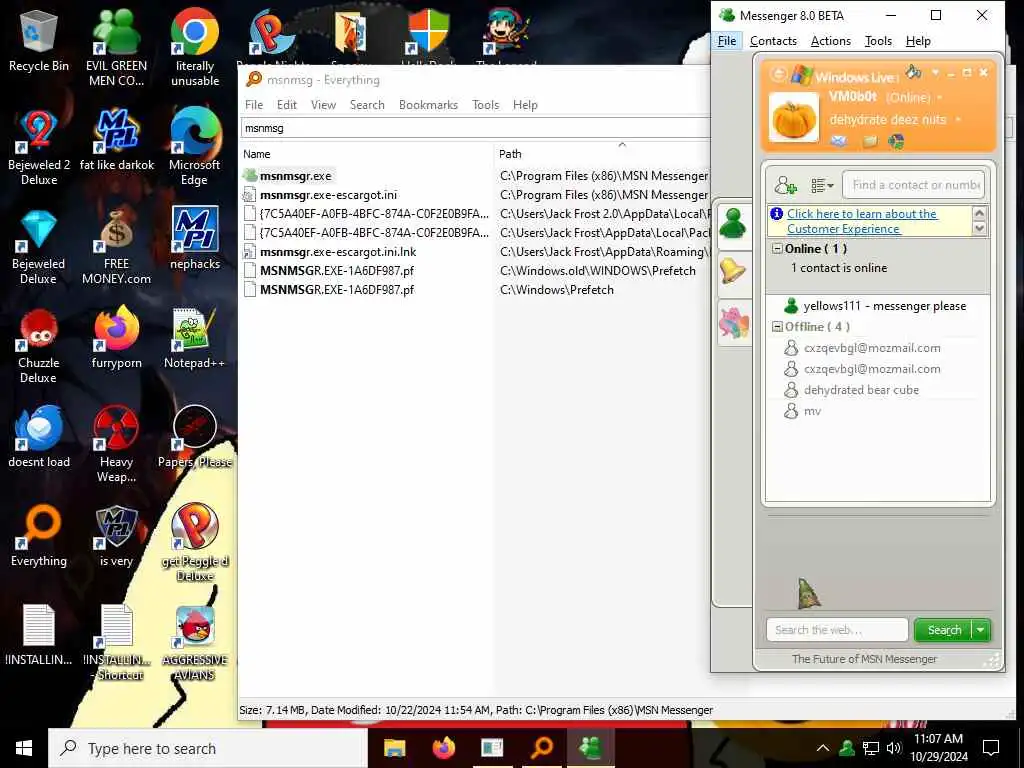
Task: Select the colorful butterfly tab in Messenger
Action: 733,323
